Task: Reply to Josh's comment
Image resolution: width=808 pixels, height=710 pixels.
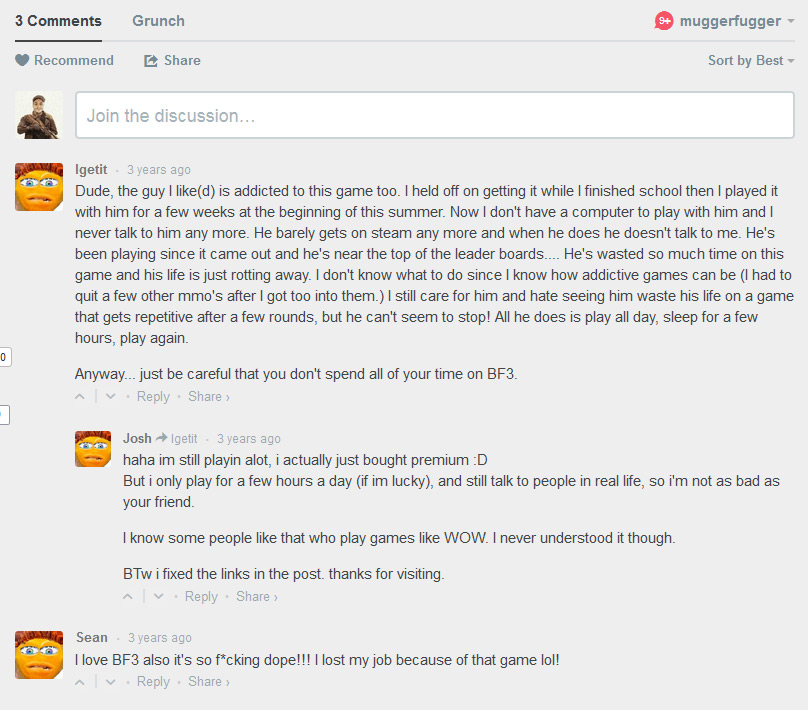Action: (x=201, y=597)
